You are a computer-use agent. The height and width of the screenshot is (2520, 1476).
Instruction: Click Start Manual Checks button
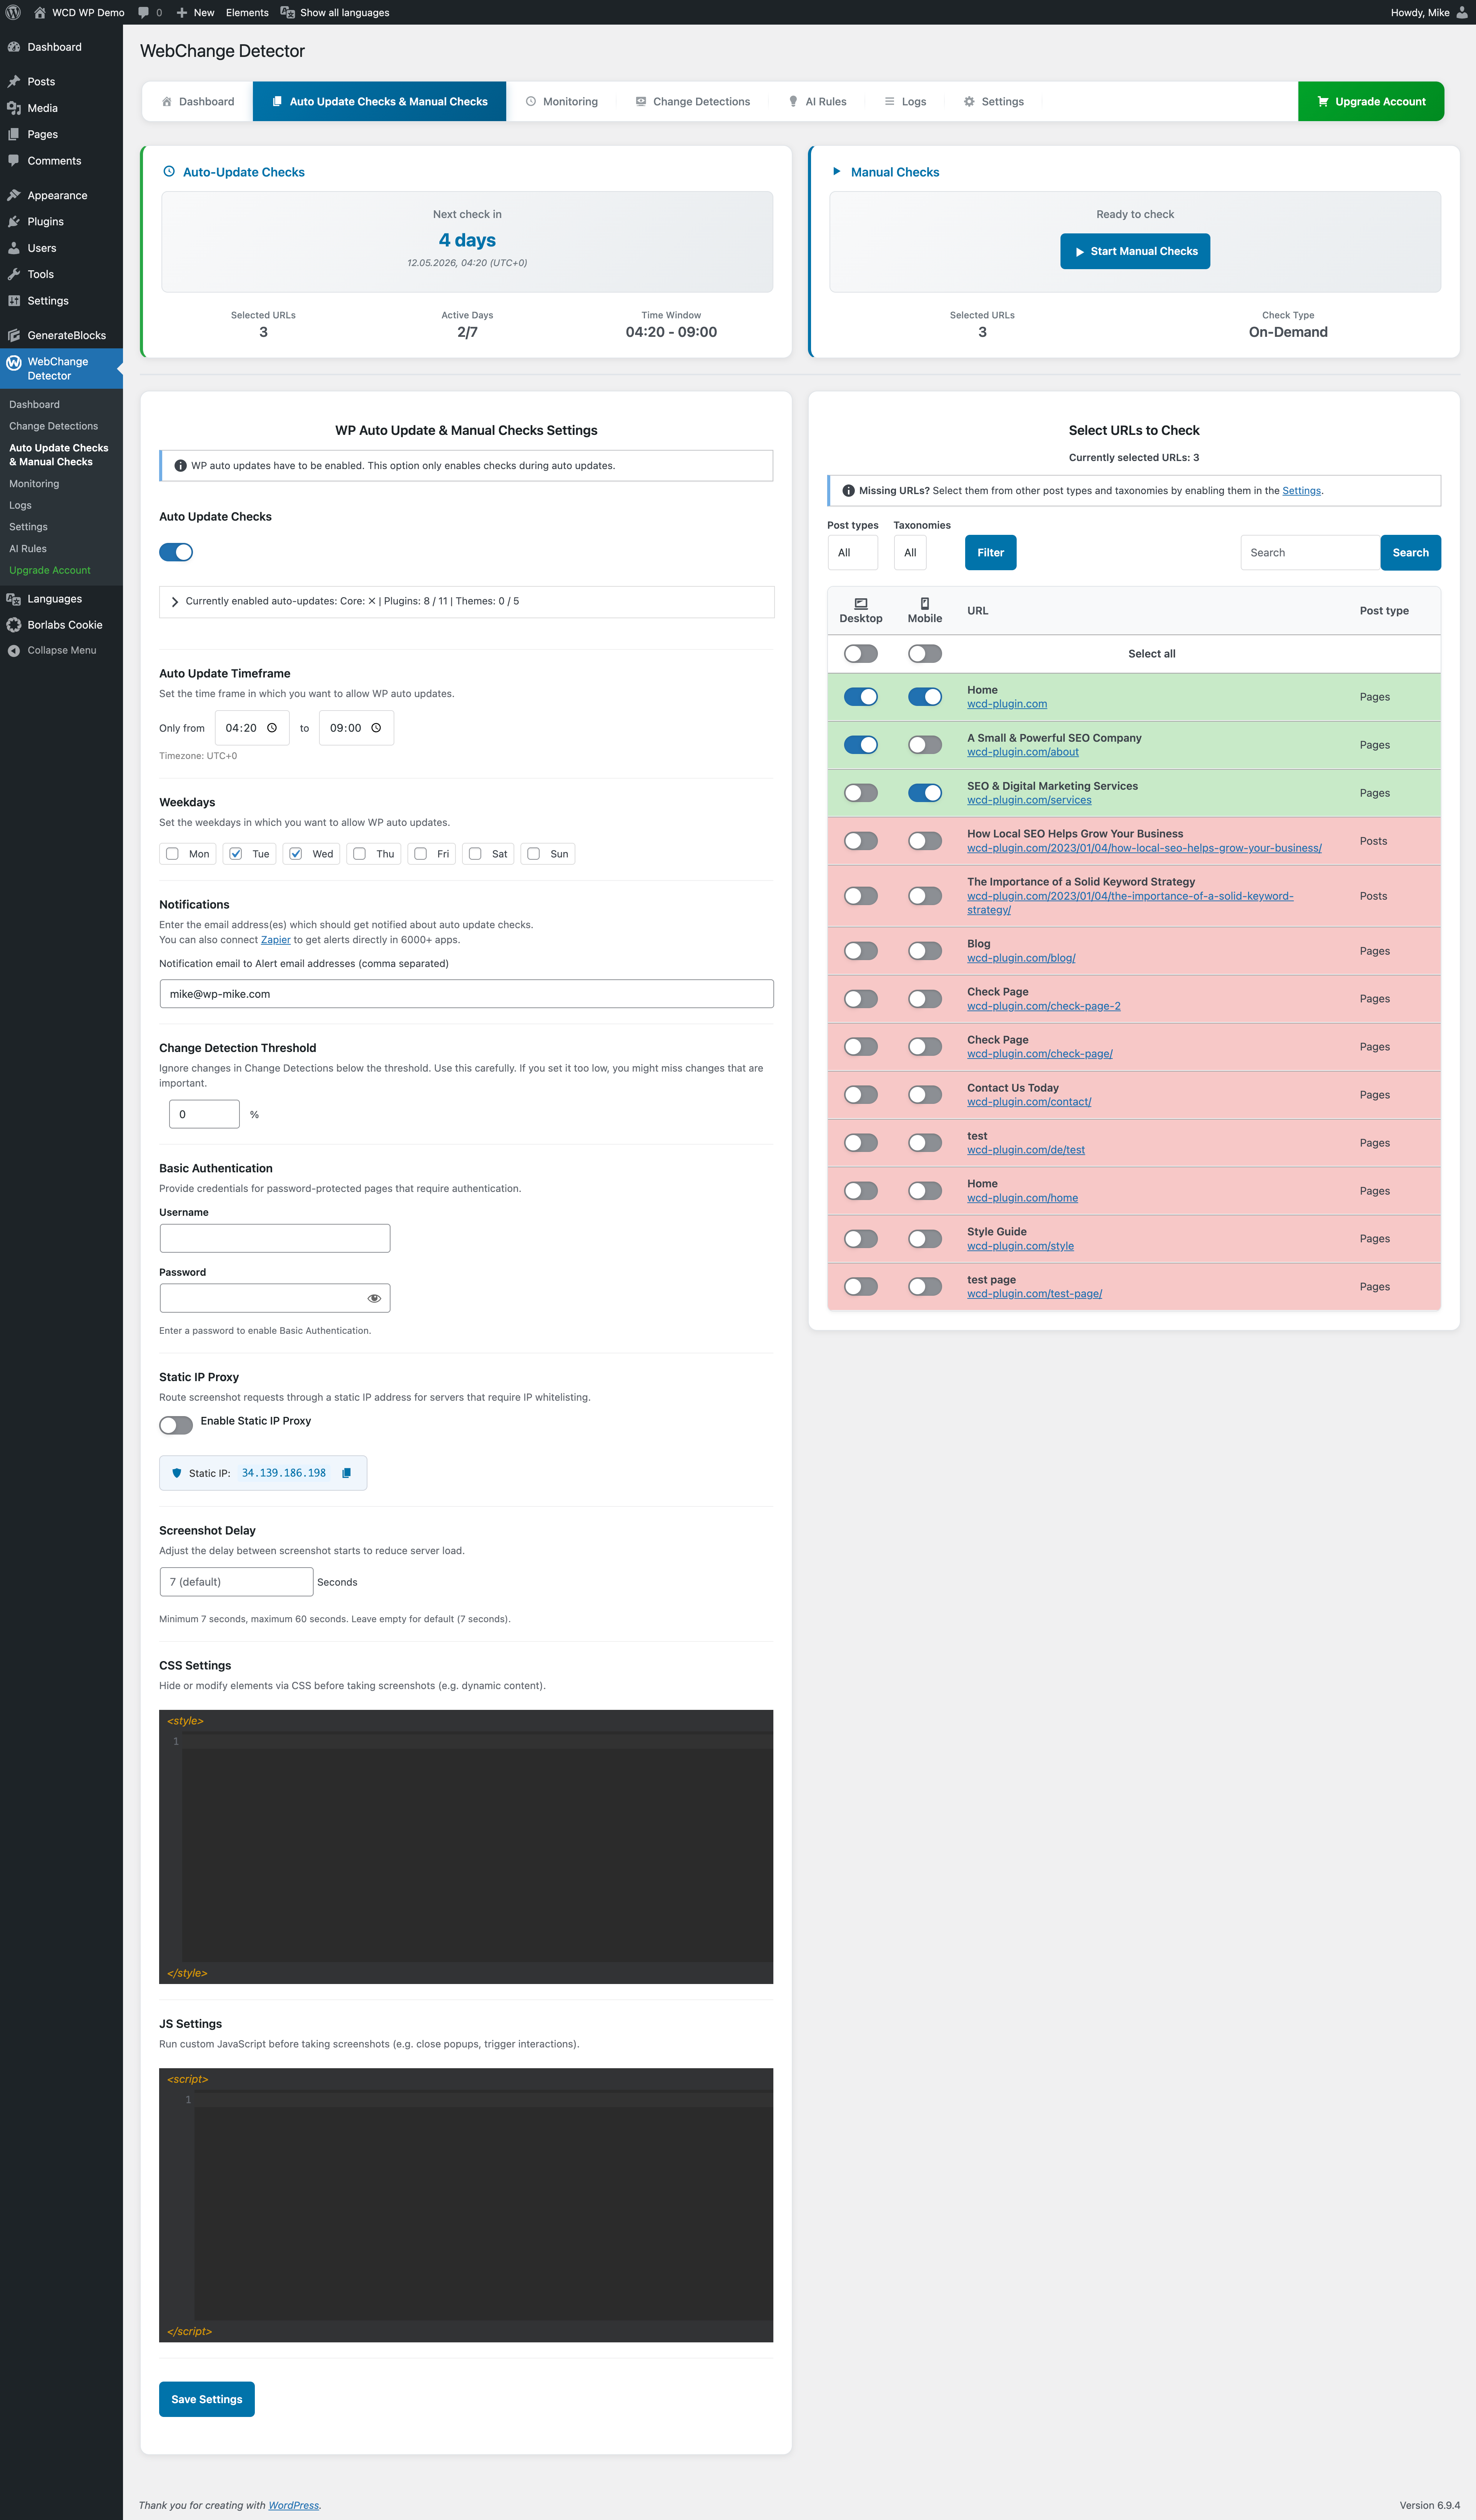coord(1135,251)
